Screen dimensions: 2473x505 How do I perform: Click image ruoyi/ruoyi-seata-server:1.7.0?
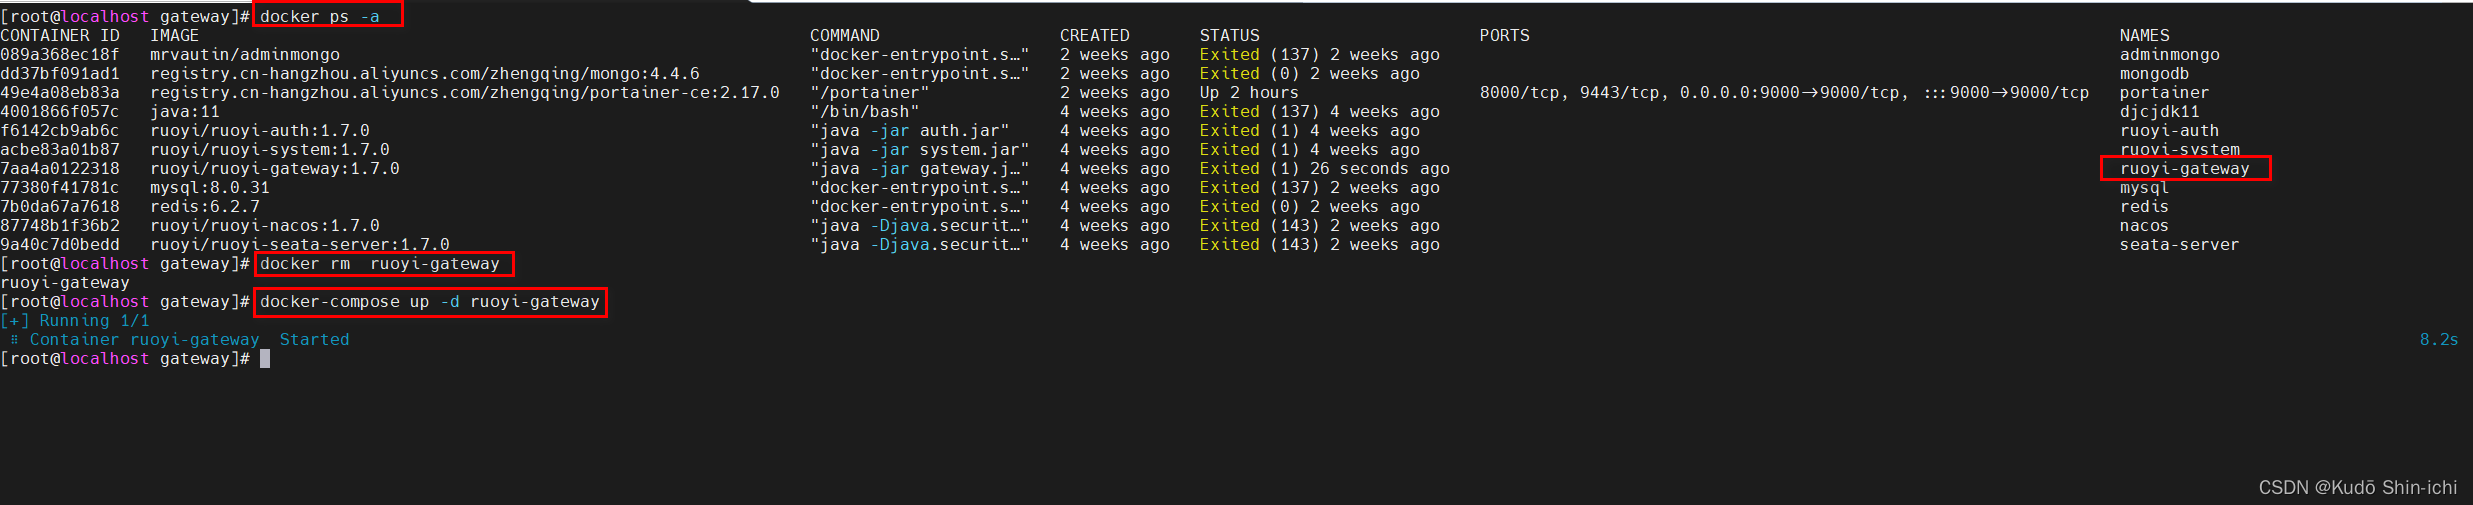click(x=300, y=245)
